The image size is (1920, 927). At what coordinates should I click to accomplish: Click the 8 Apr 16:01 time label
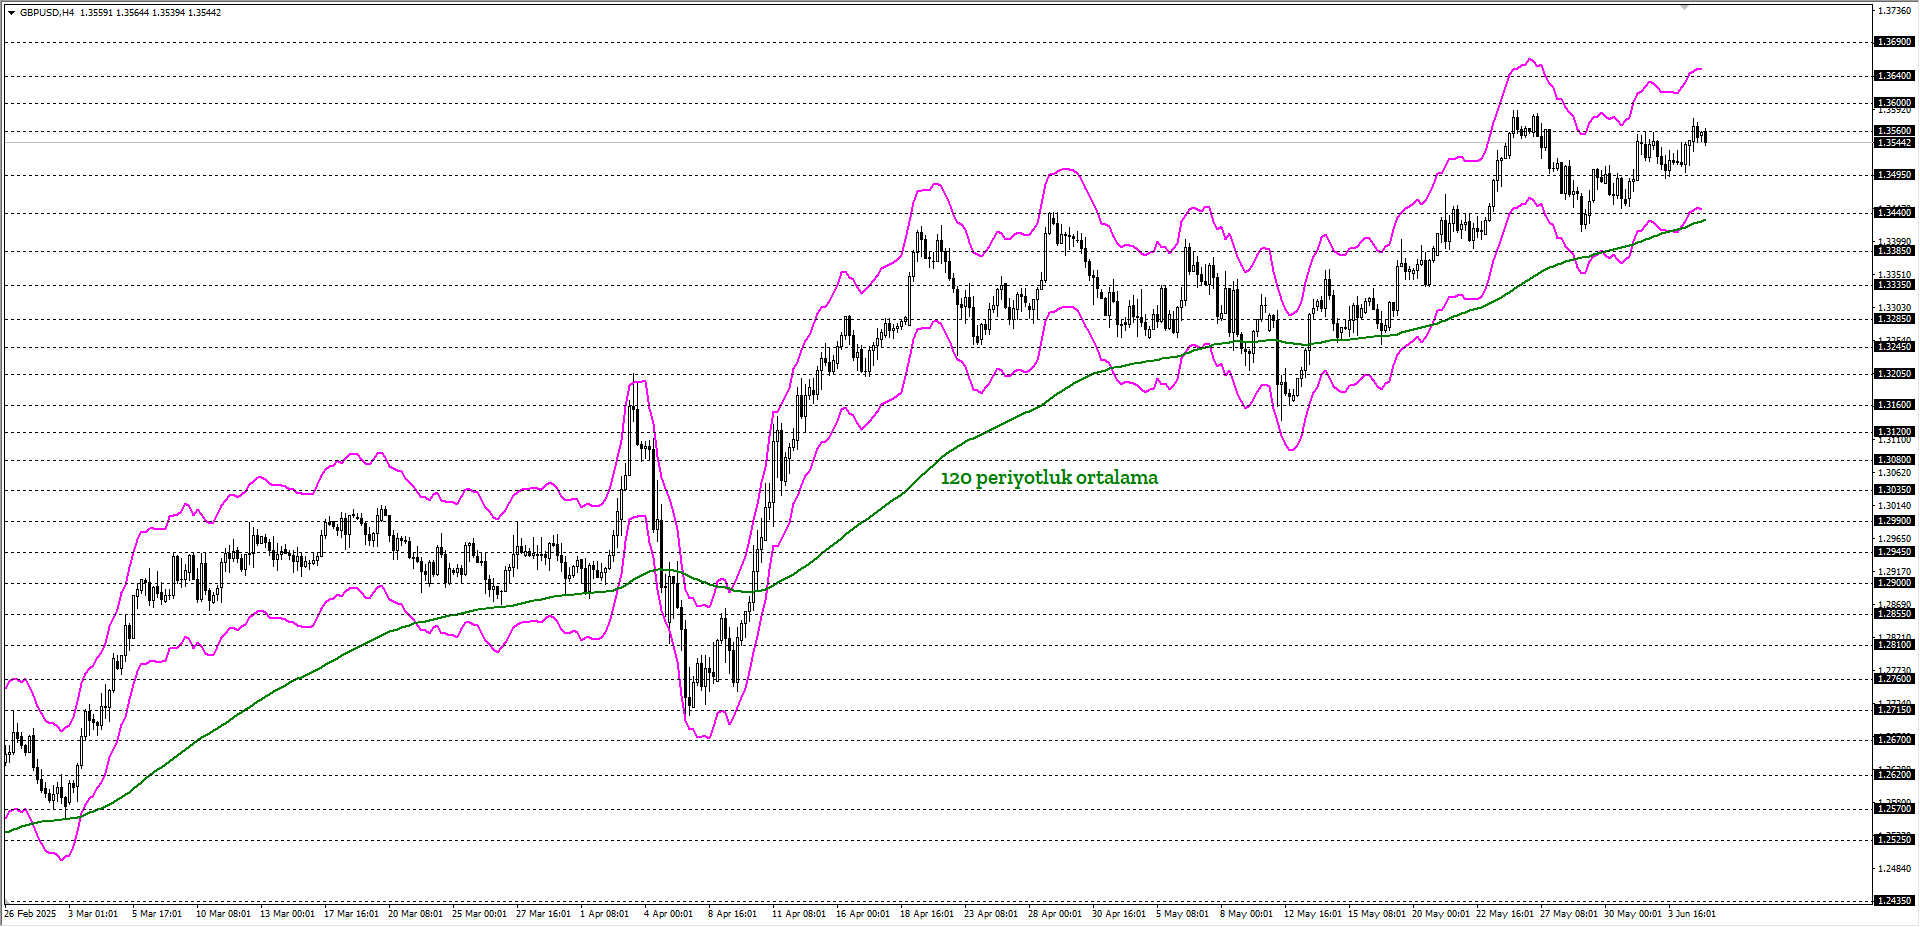(732, 914)
